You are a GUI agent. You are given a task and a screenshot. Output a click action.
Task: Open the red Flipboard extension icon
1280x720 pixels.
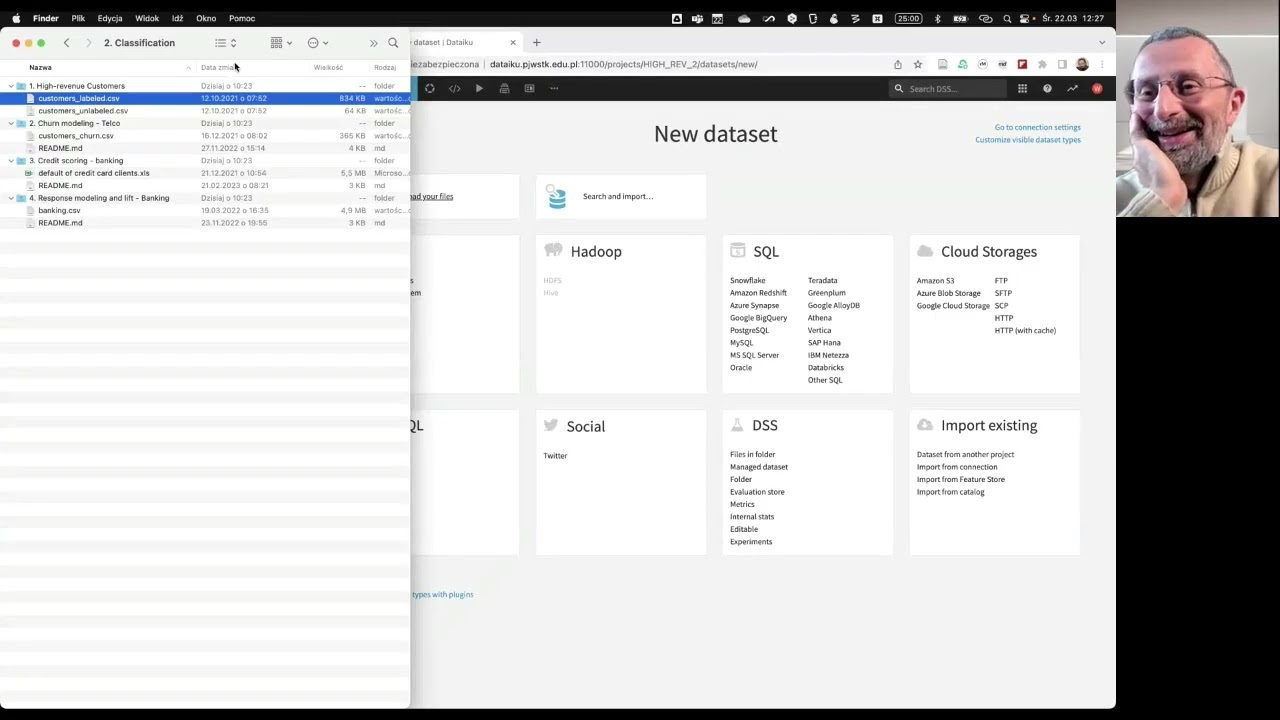(1022, 64)
